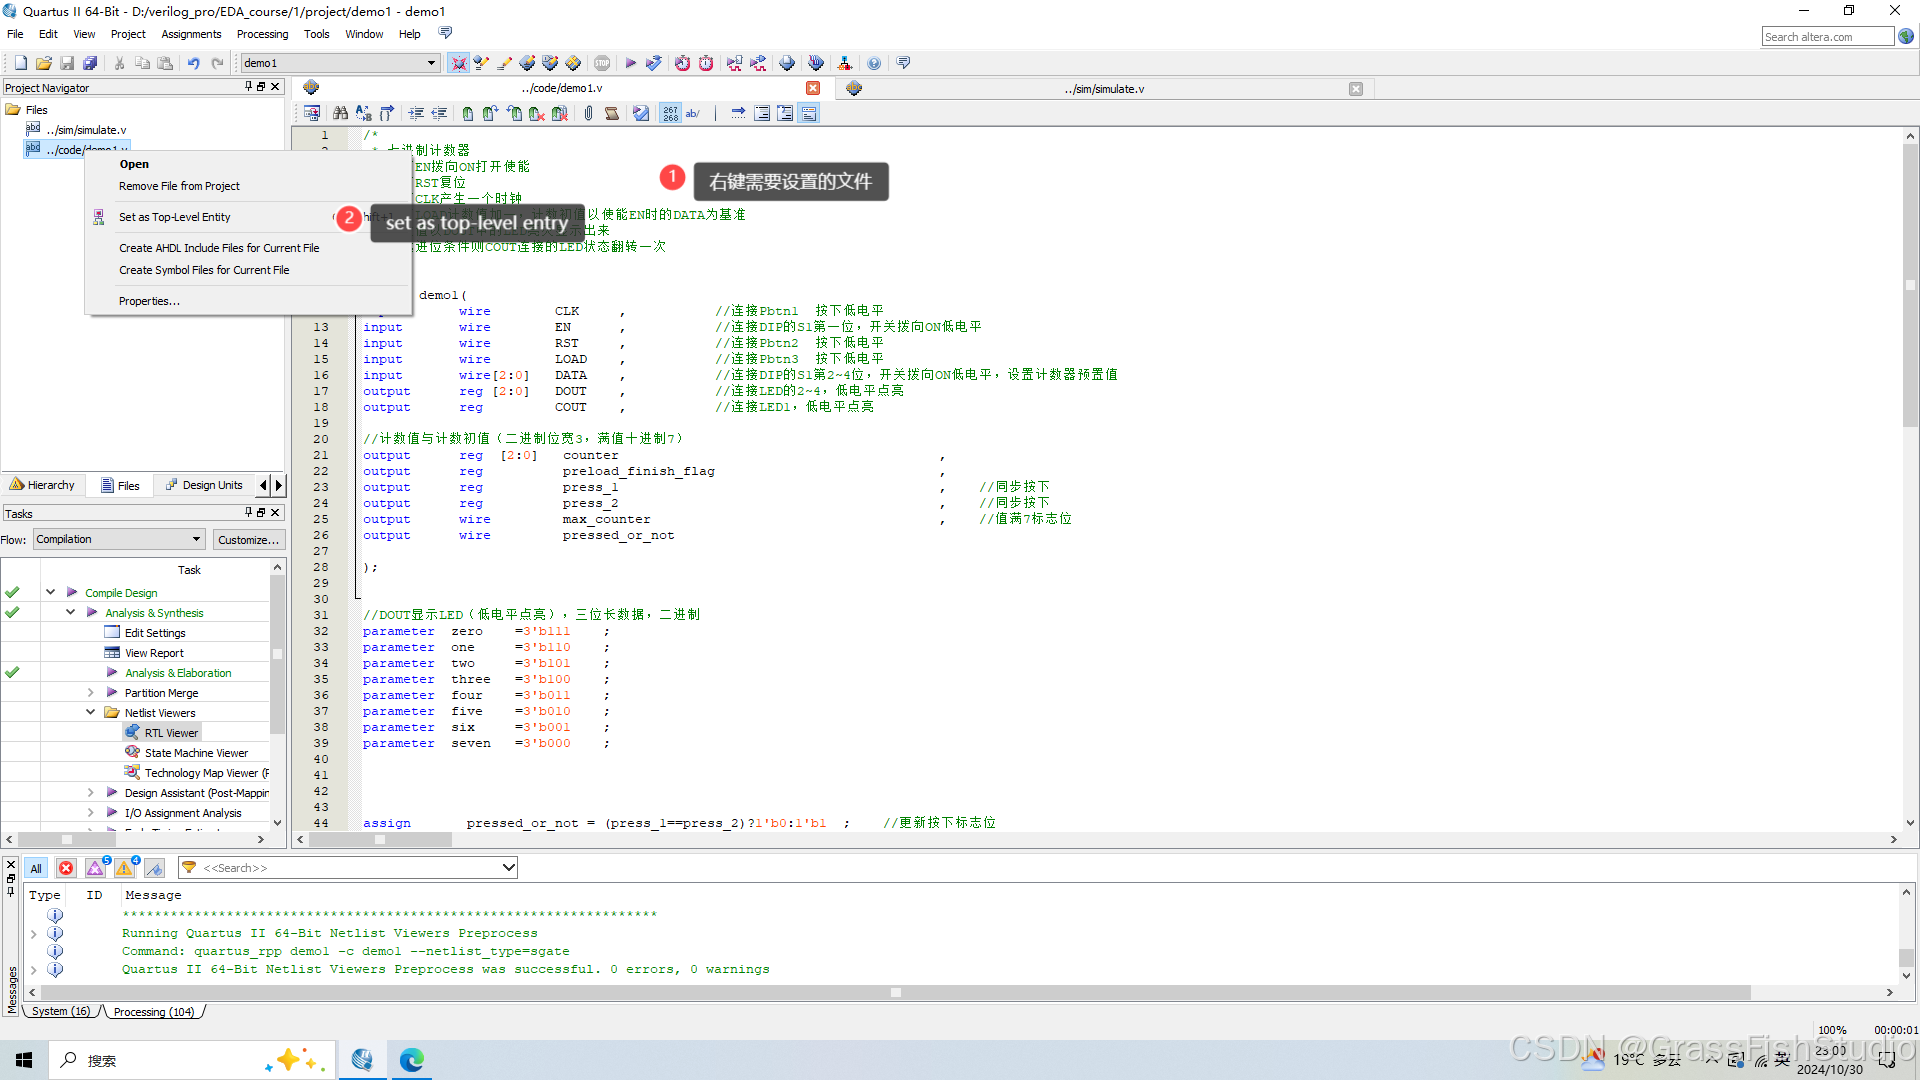Click the Help question-mark toolbar icon
Screen dimensions: 1920x1080
[x=873, y=62]
